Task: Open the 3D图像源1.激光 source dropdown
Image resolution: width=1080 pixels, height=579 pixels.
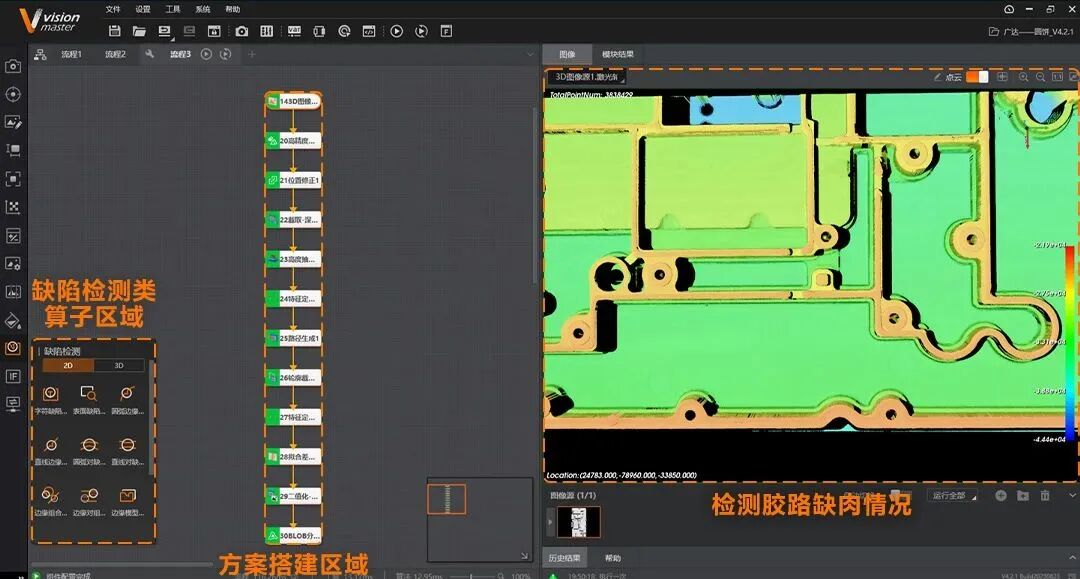Action: 590,74
